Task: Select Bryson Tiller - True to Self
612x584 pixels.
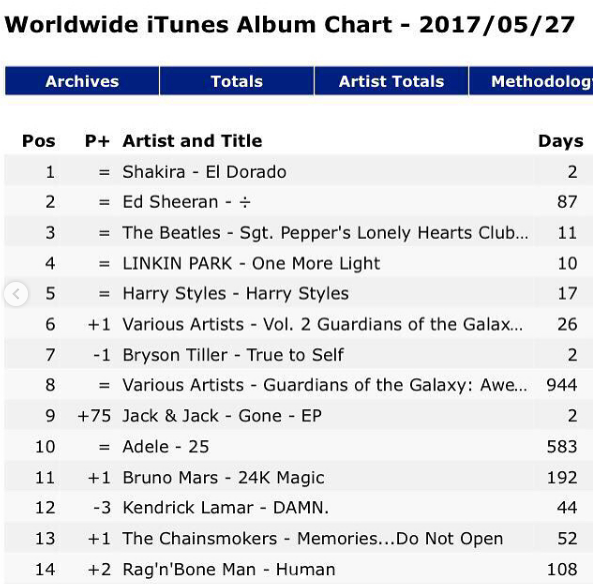Action: 233,355
